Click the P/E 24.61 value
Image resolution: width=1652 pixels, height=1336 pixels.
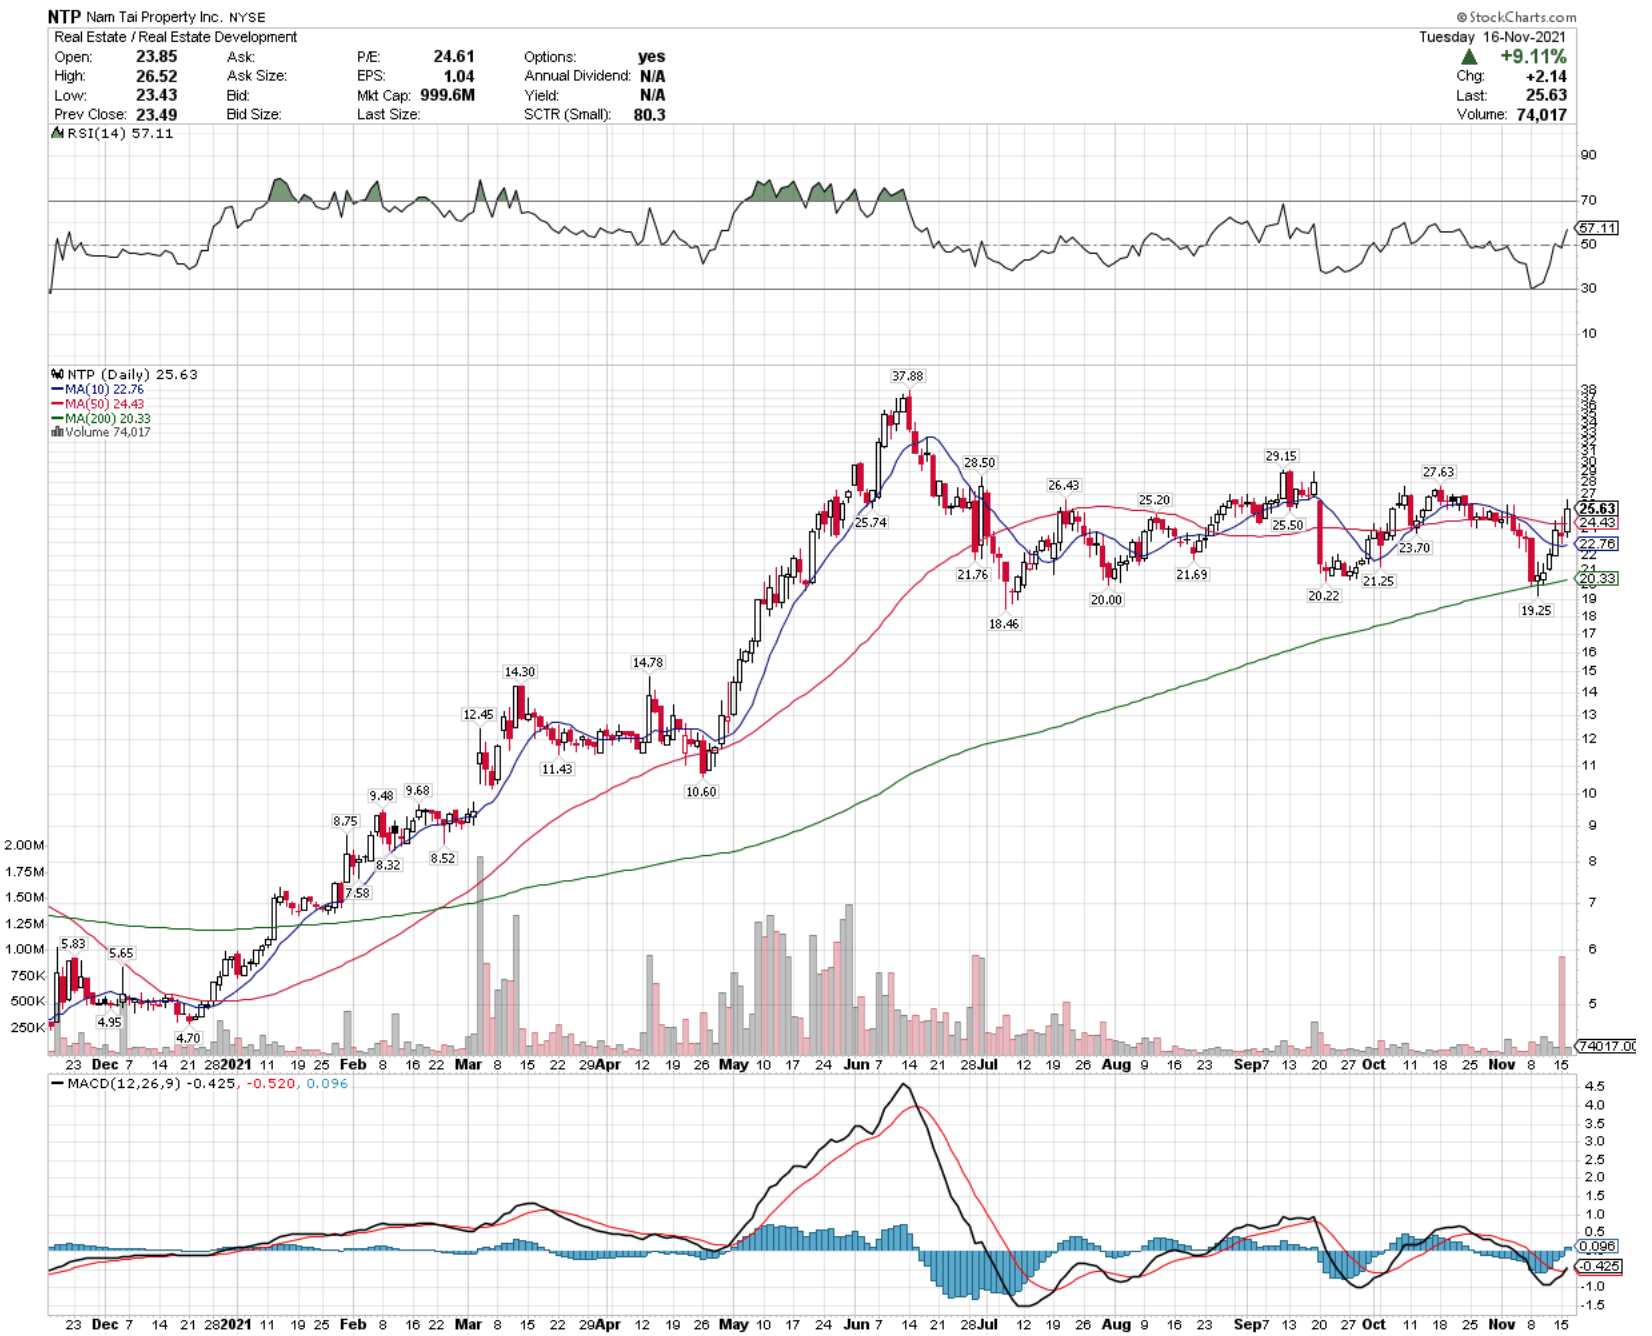[x=454, y=57]
